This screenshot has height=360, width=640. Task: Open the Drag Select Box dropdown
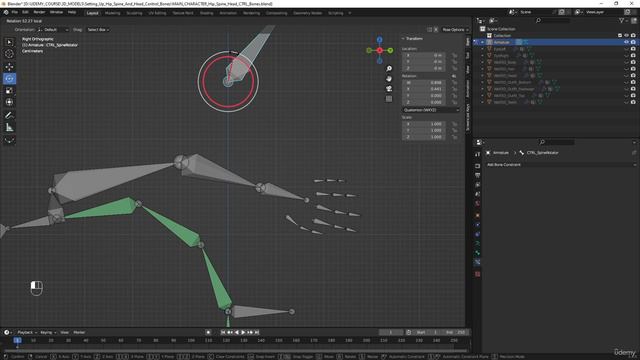pos(98,30)
